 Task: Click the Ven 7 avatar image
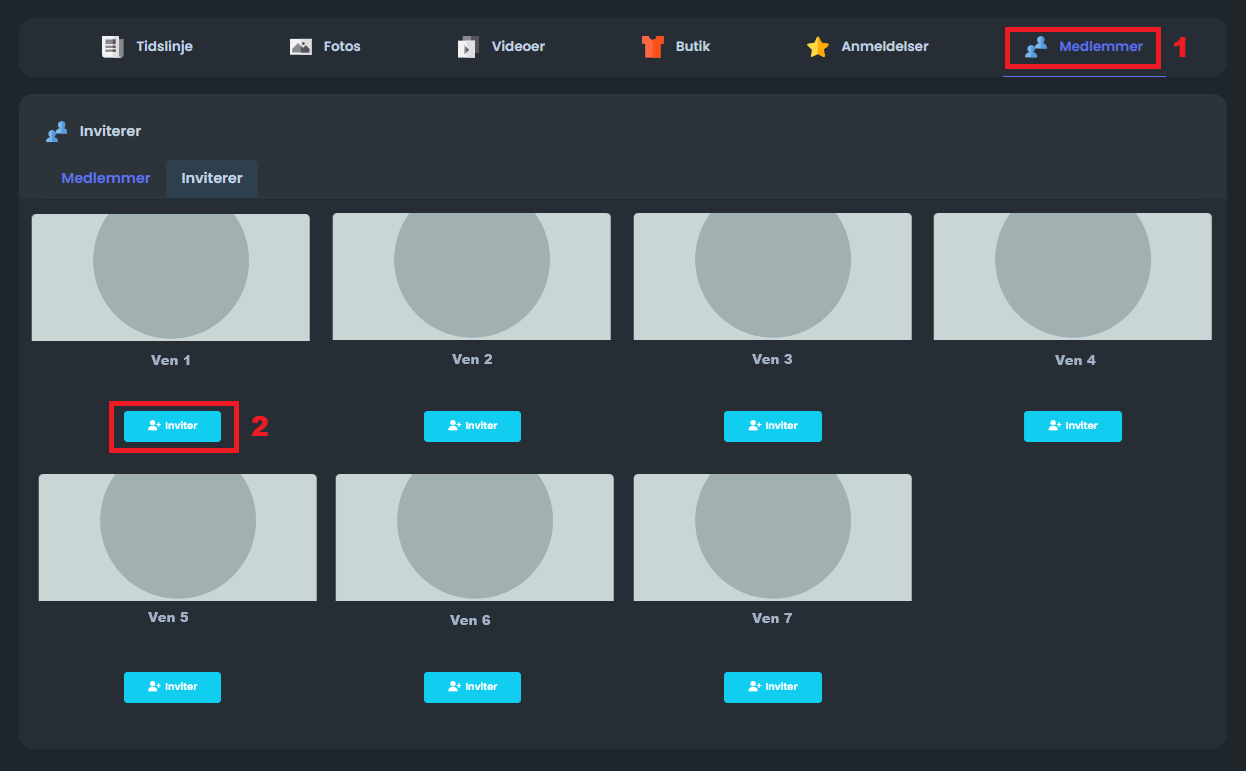coord(773,537)
